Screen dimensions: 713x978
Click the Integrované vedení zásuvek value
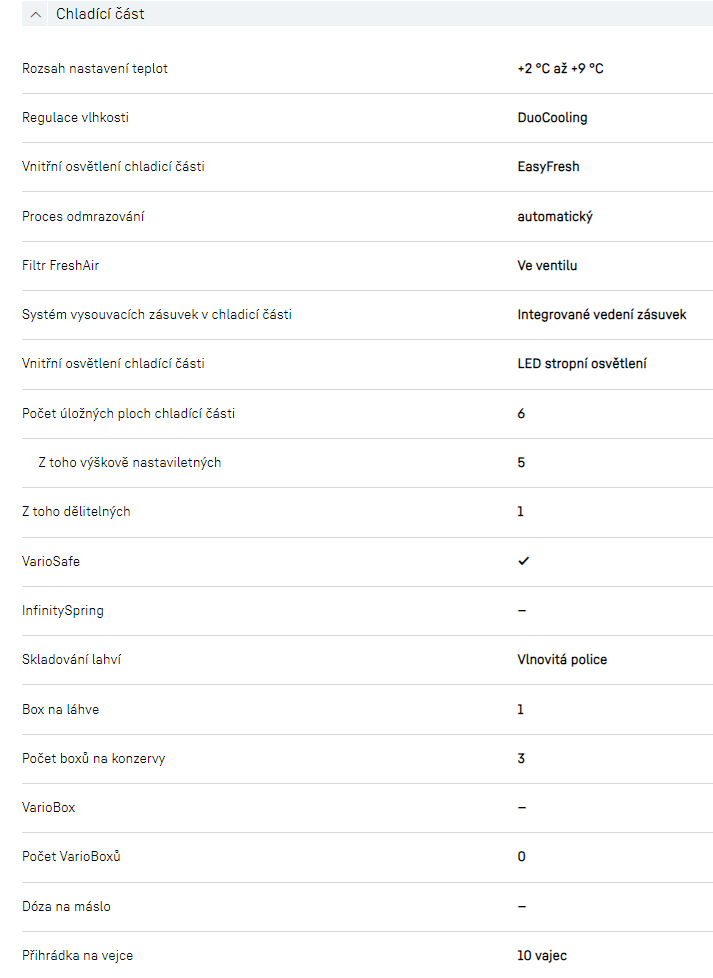click(x=602, y=315)
